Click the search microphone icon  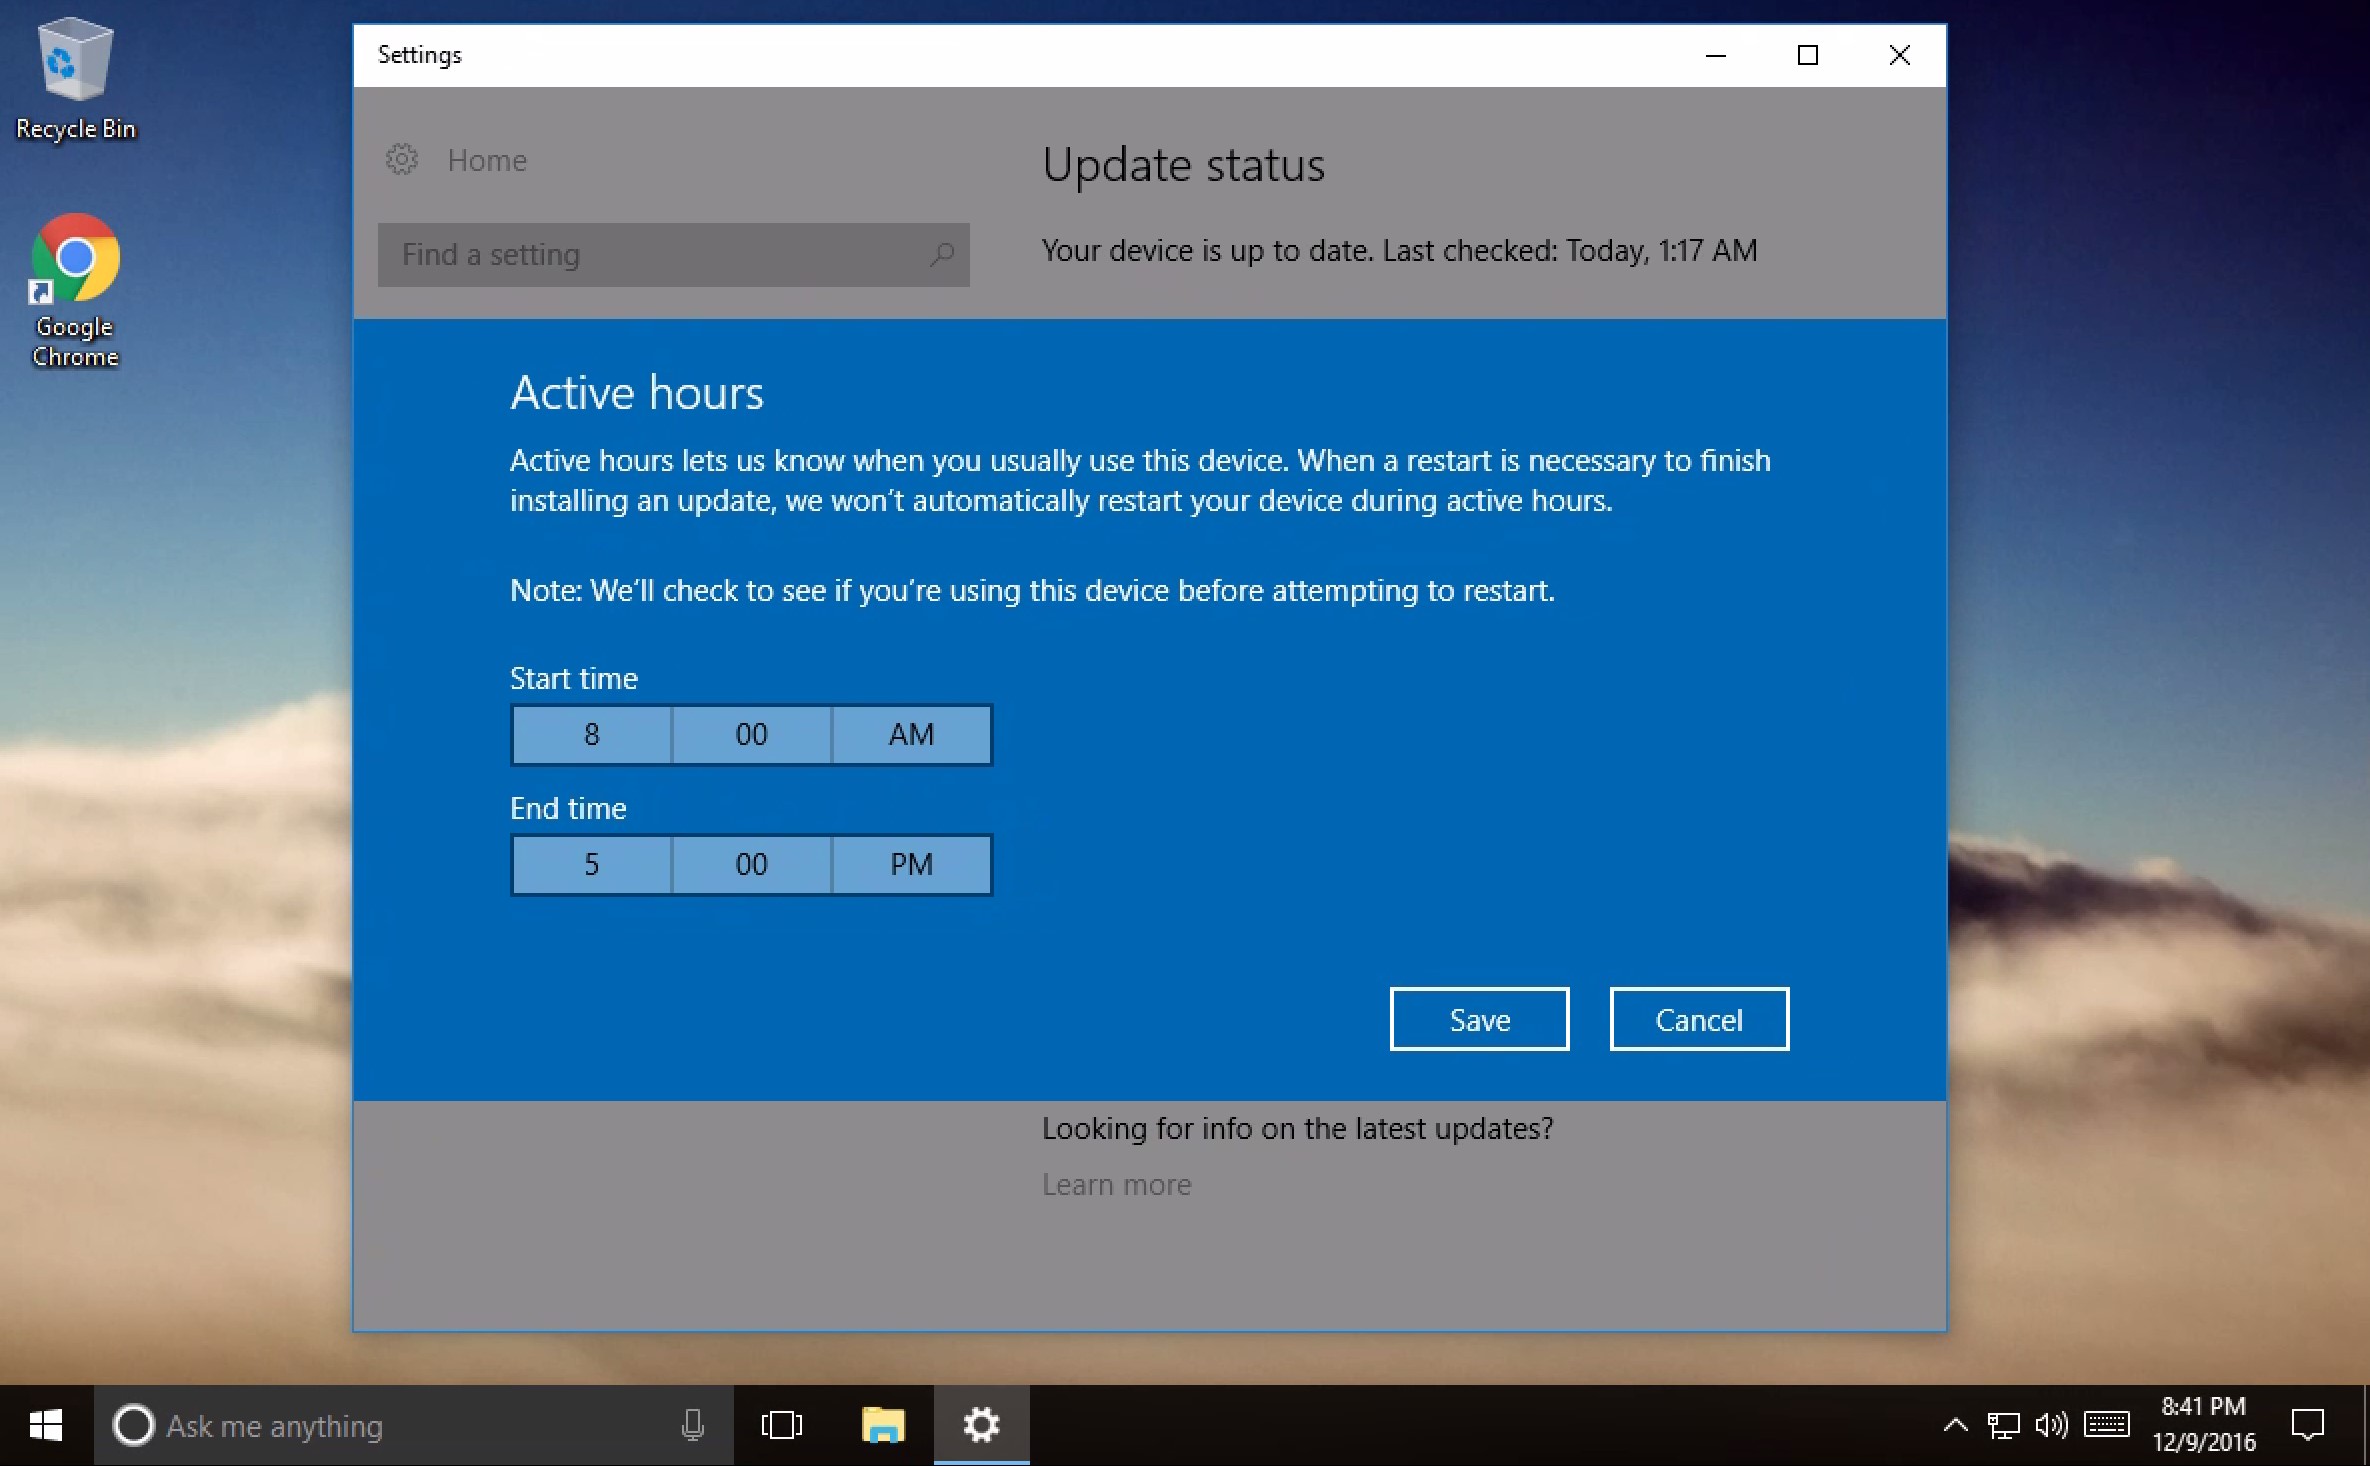[x=692, y=1424]
